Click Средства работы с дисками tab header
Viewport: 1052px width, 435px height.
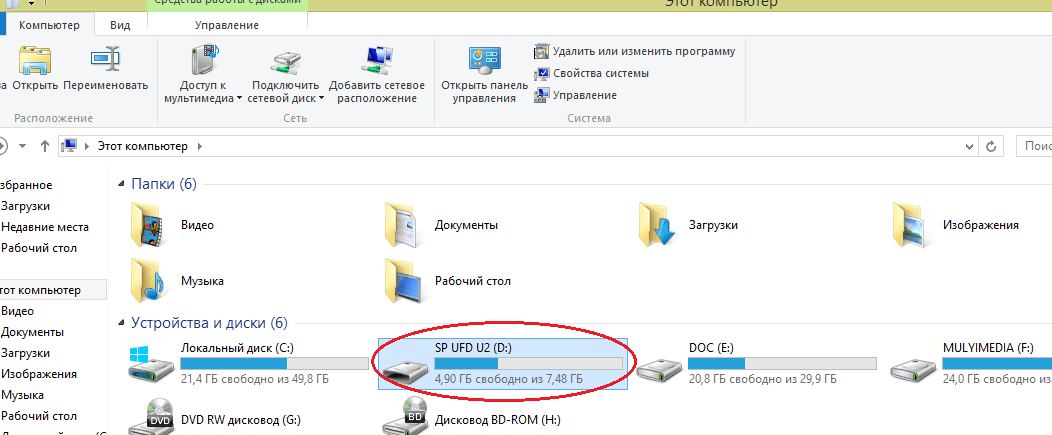point(227,3)
